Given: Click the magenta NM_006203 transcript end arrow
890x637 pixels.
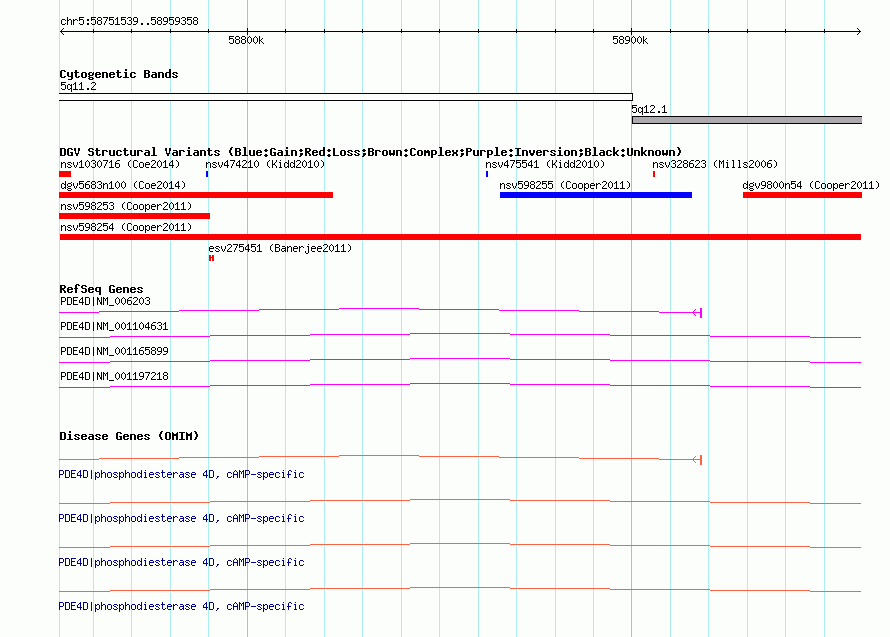Looking at the screenshot, I should [x=698, y=313].
